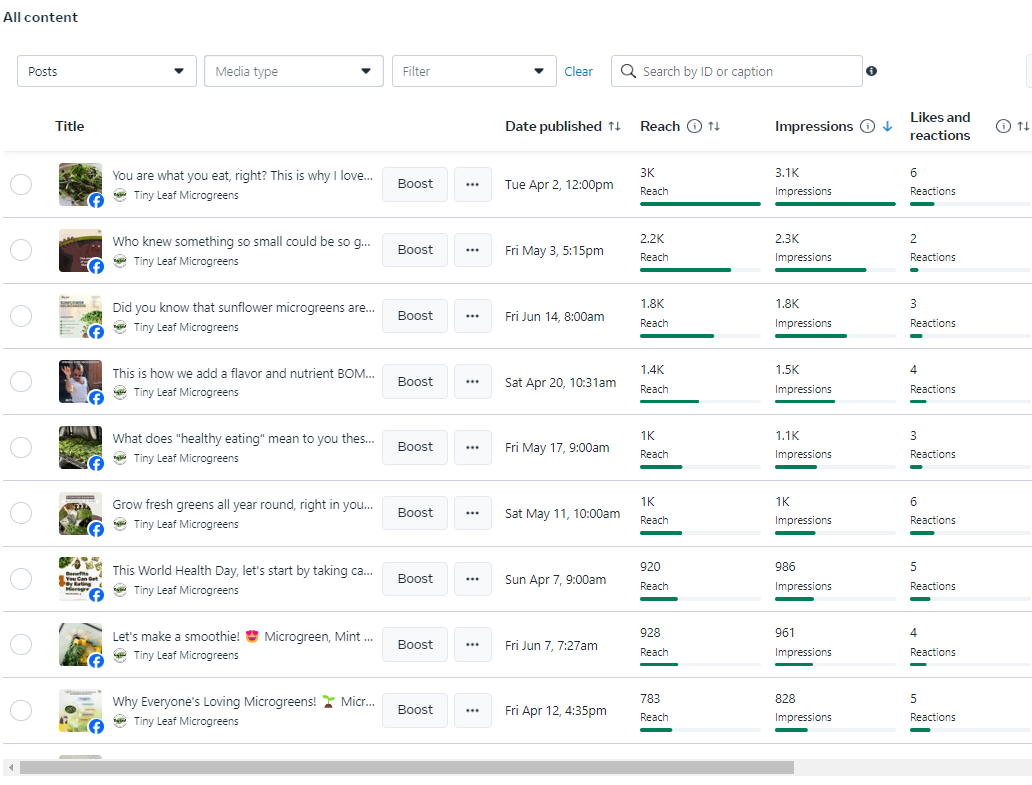Focus the Search by ID or caption field
This screenshot has width=1032, height=785.
pyautogui.click(x=745, y=71)
